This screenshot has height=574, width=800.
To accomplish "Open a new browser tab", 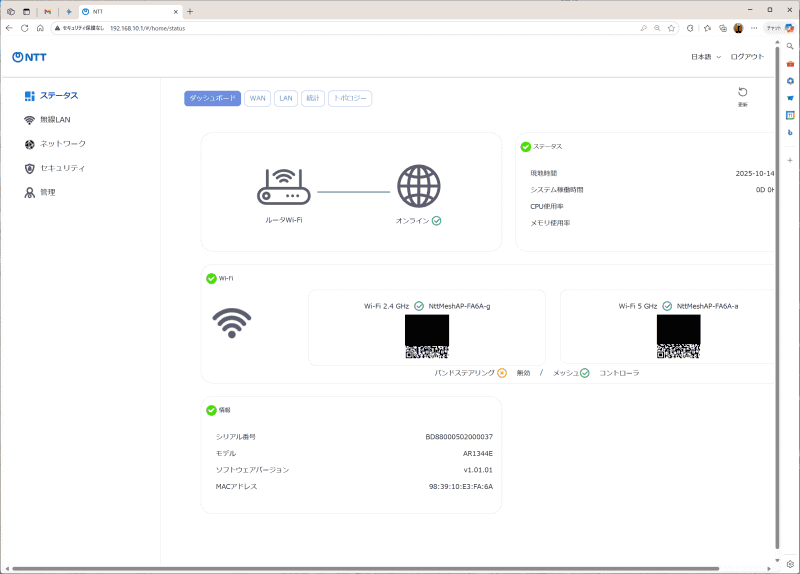I will click(x=190, y=11).
